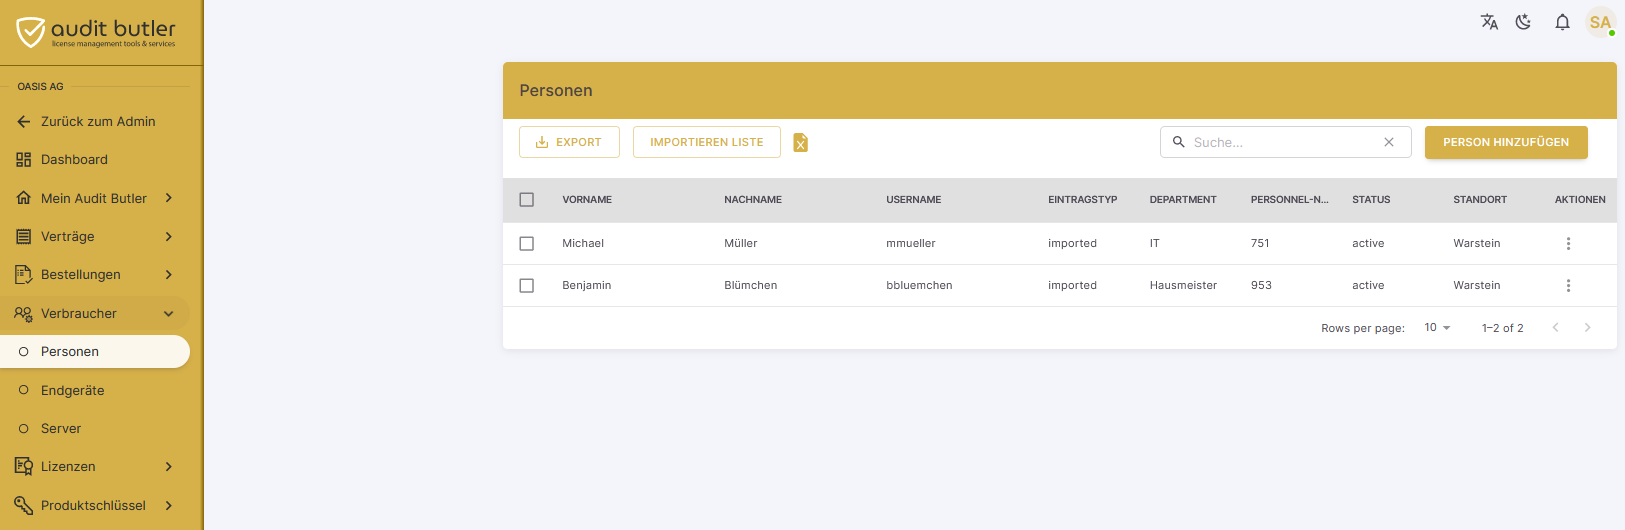Open the notifications bell
This screenshot has width=1625, height=530.
click(x=1562, y=22)
